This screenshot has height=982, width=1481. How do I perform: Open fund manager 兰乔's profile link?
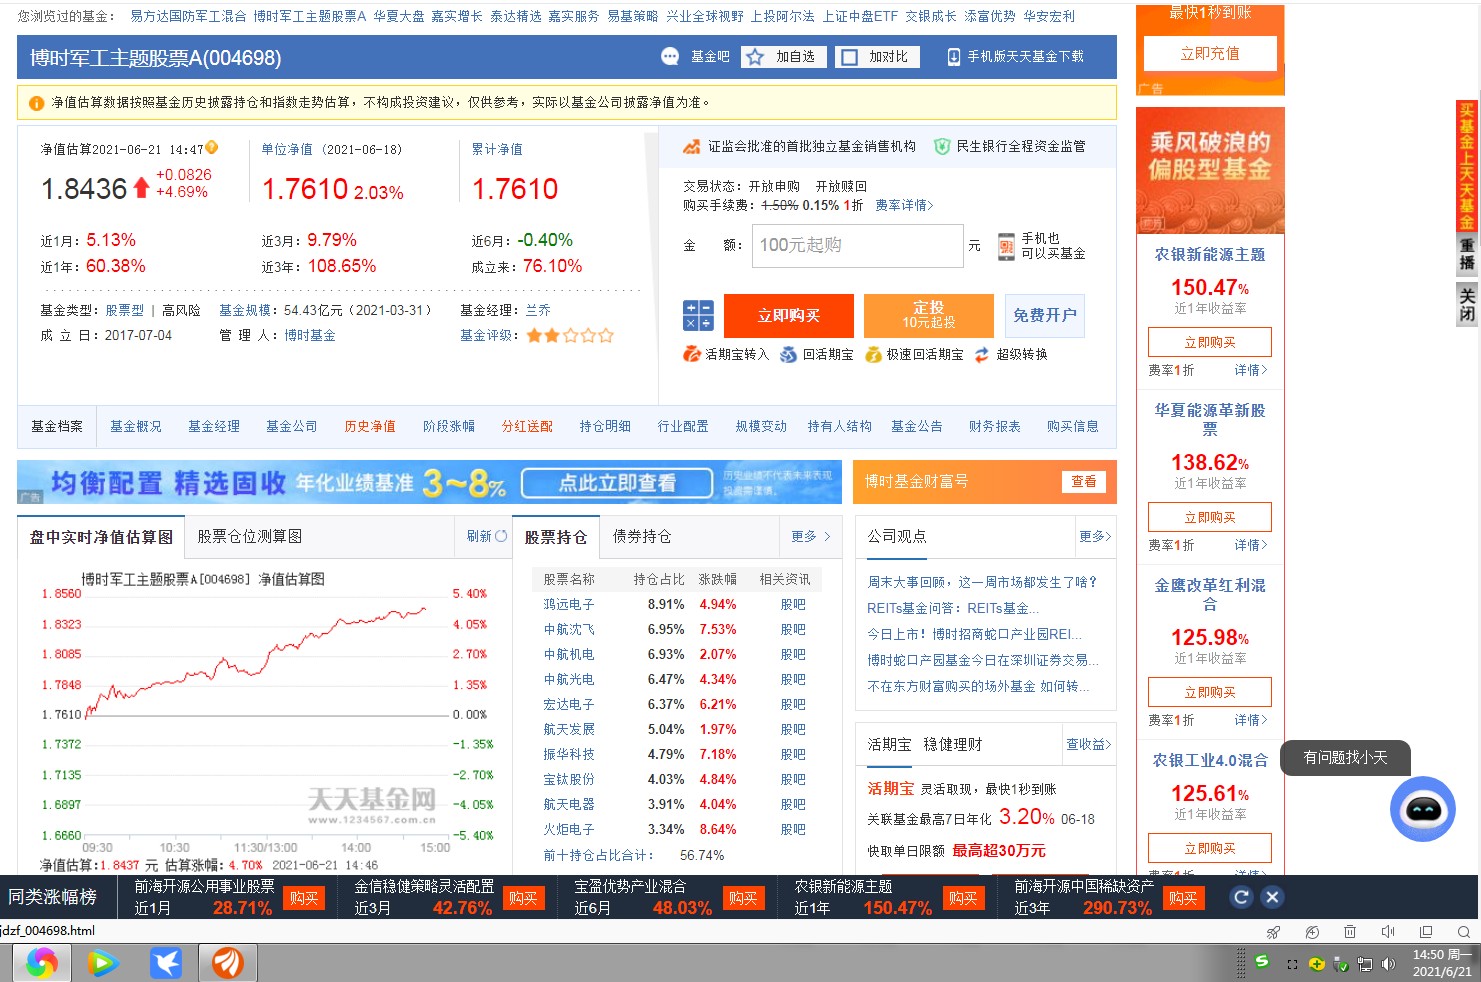coord(538,310)
